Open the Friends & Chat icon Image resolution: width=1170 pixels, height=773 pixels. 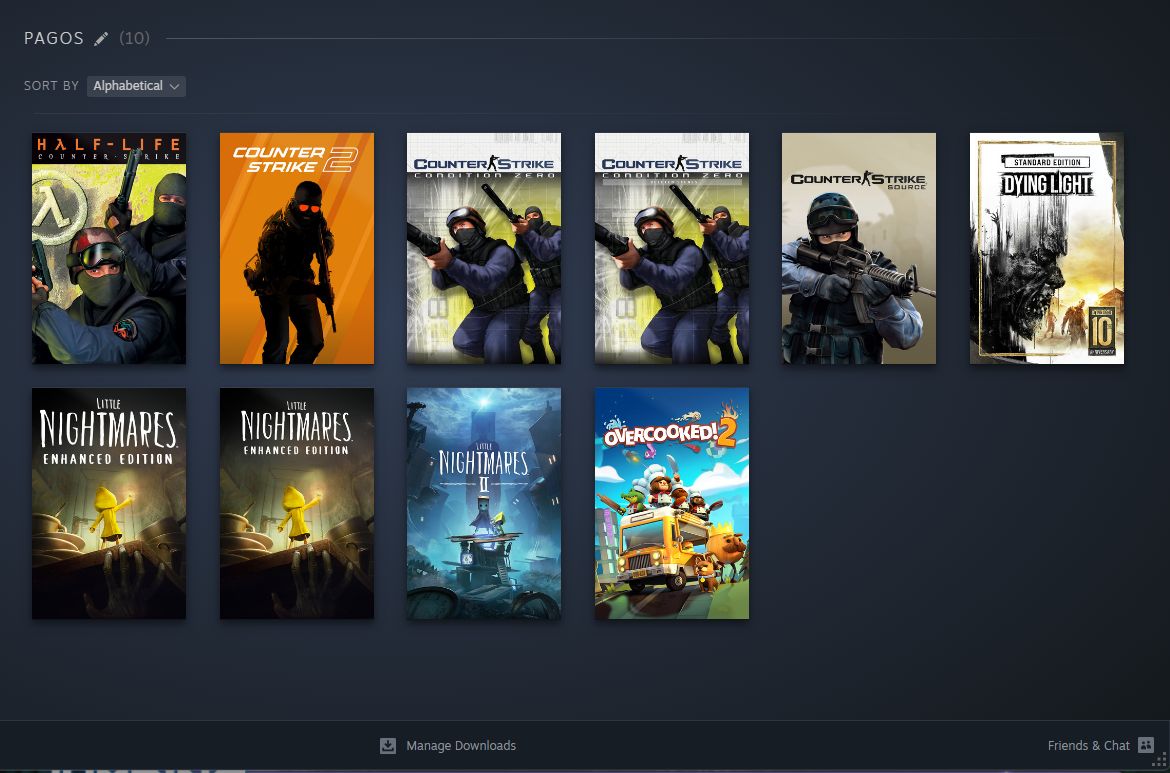pyautogui.click(x=1145, y=745)
